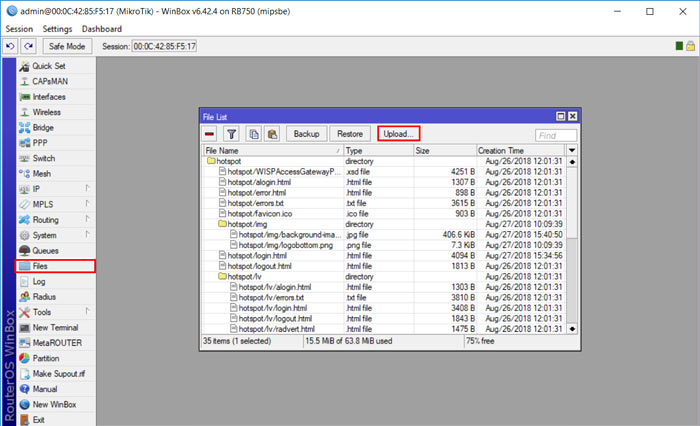Click the paste icon in File List toolbar

[x=270, y=133]
